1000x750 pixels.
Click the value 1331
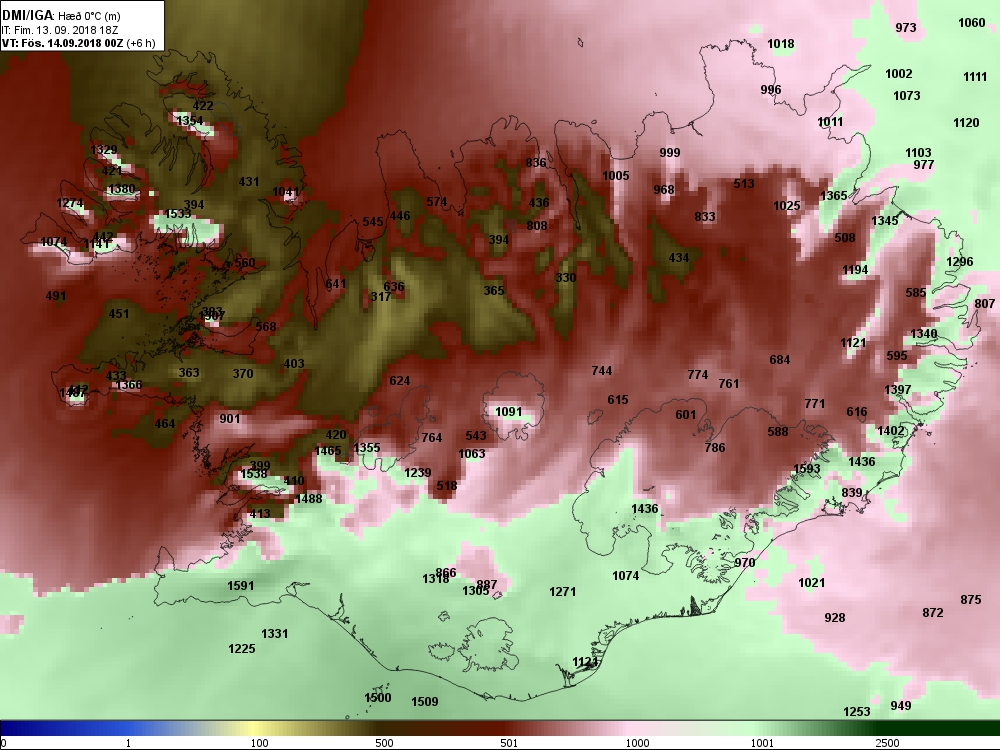point(275,634)
